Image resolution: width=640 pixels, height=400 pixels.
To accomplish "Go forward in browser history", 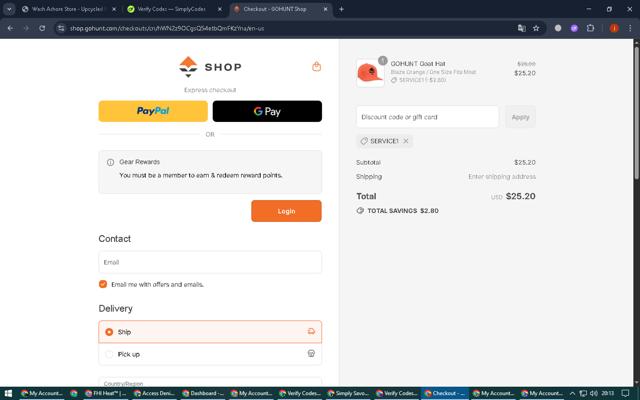I will pos(26,28).
